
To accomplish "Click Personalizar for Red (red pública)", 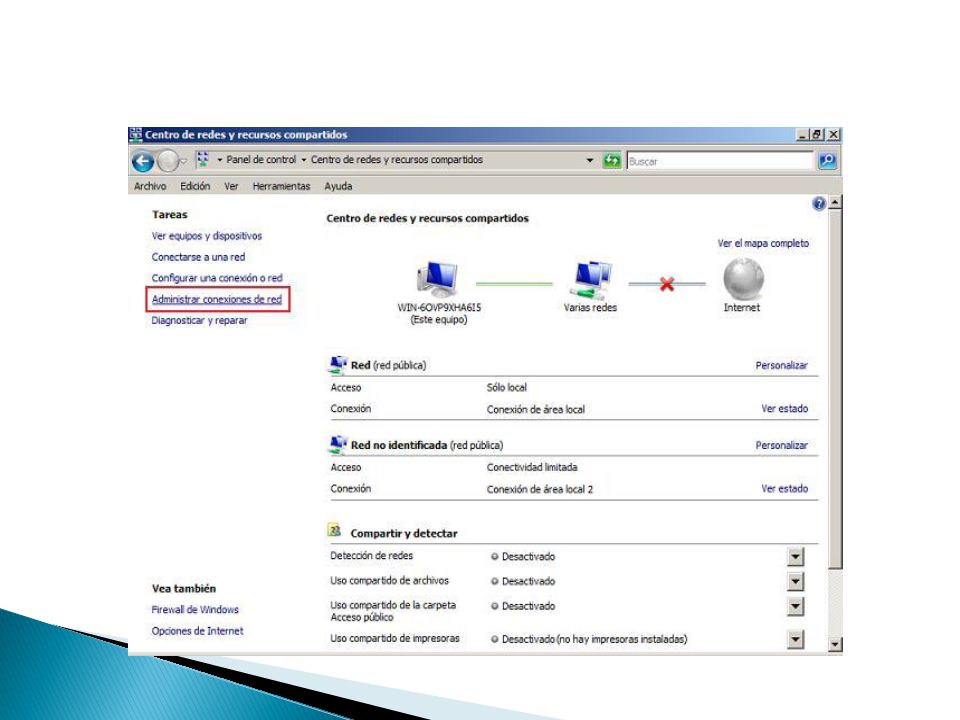I will pyautogui.click(x=781, y=365).
